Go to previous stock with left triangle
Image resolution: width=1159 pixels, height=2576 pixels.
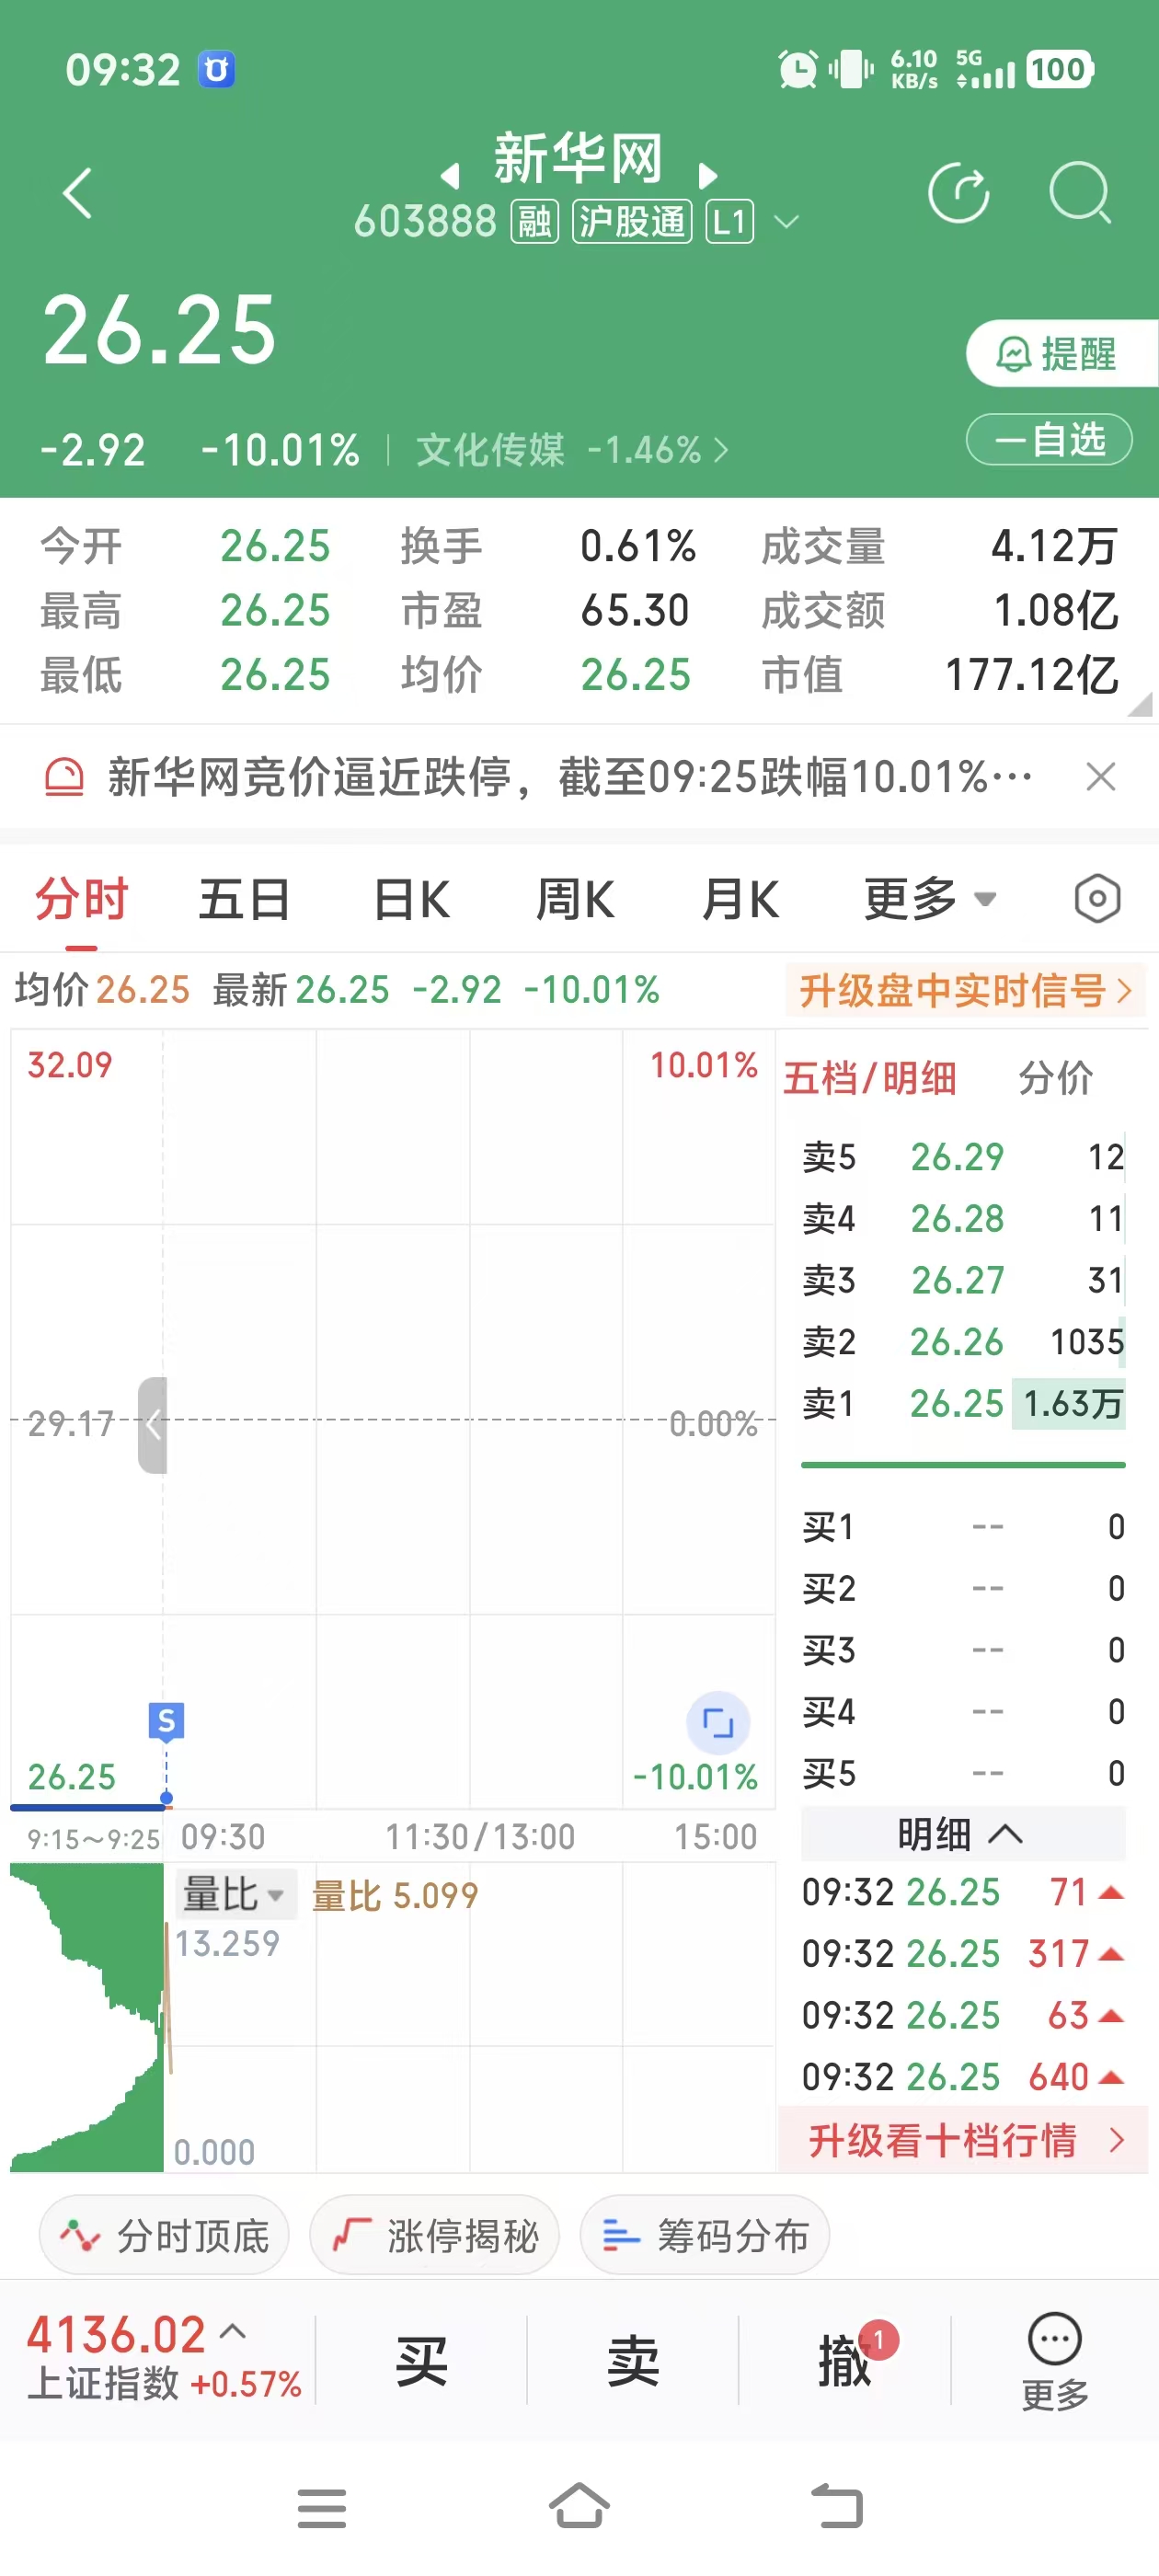pos(451,176)
